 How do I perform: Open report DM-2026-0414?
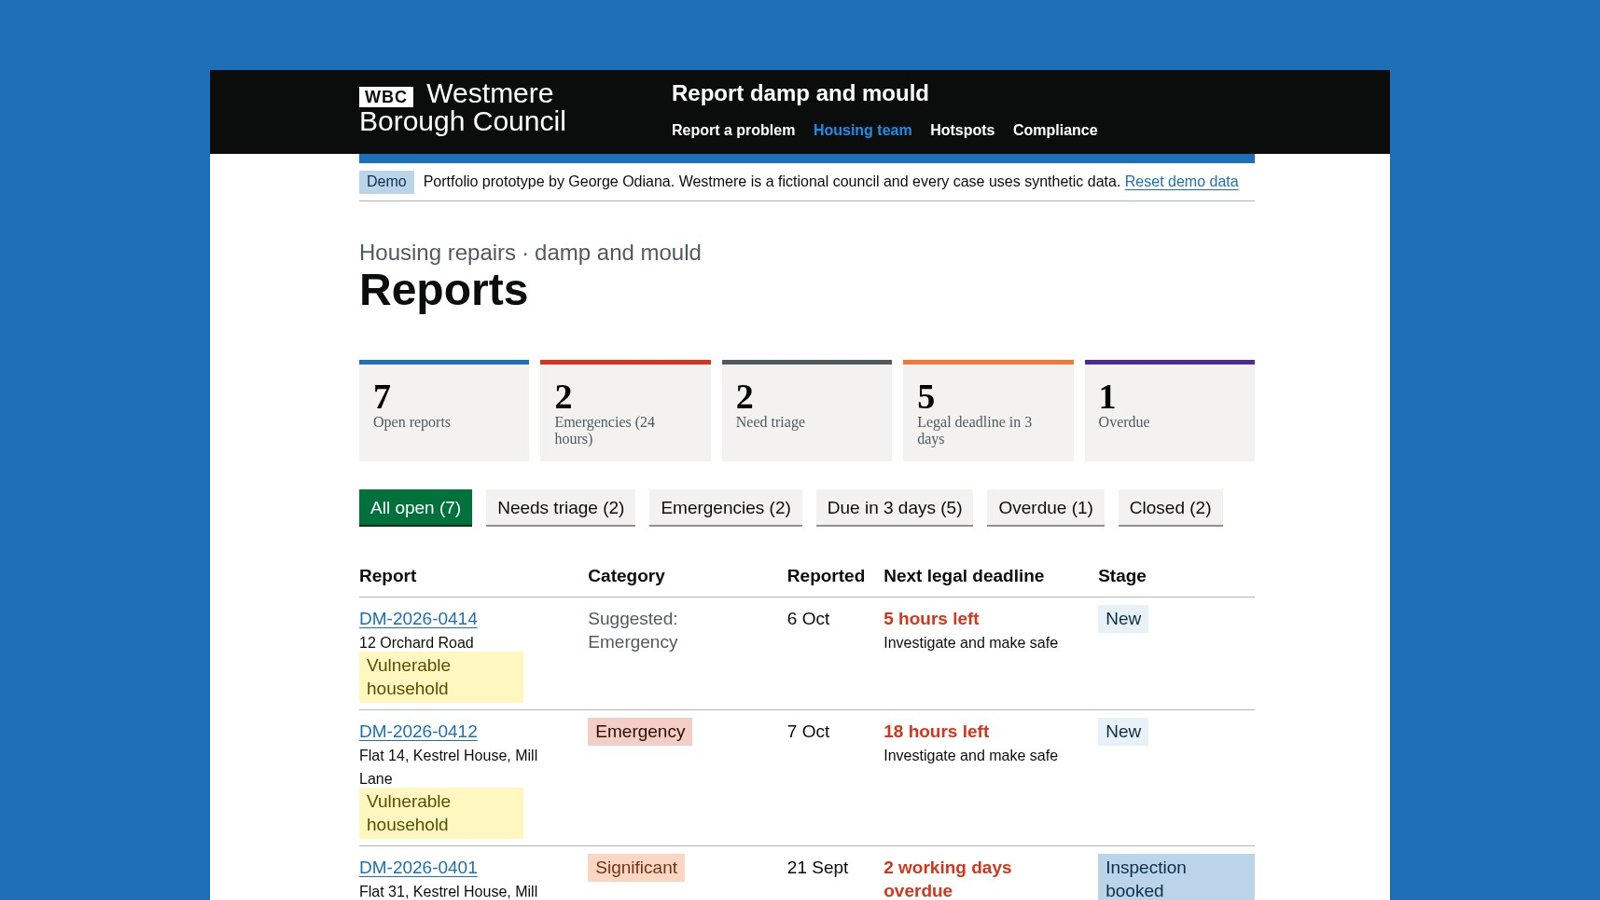coord(418,619)
